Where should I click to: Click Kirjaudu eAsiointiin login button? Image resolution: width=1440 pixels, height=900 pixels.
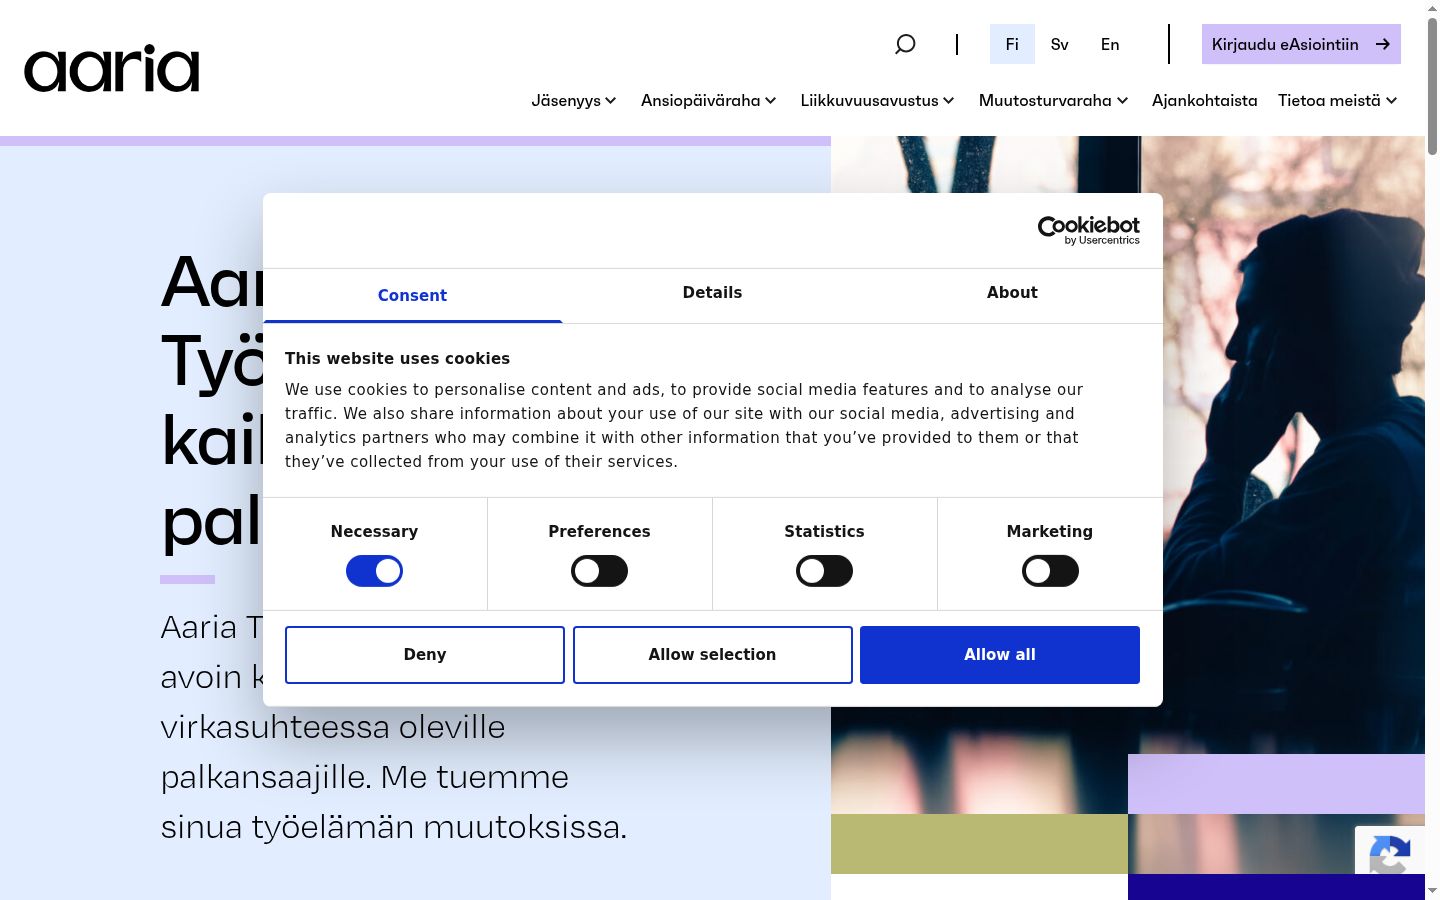tap(1301, 44)
